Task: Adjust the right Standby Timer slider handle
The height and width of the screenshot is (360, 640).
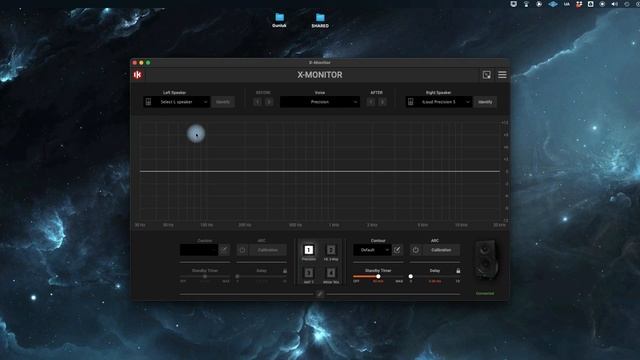Action: (378, 276)
